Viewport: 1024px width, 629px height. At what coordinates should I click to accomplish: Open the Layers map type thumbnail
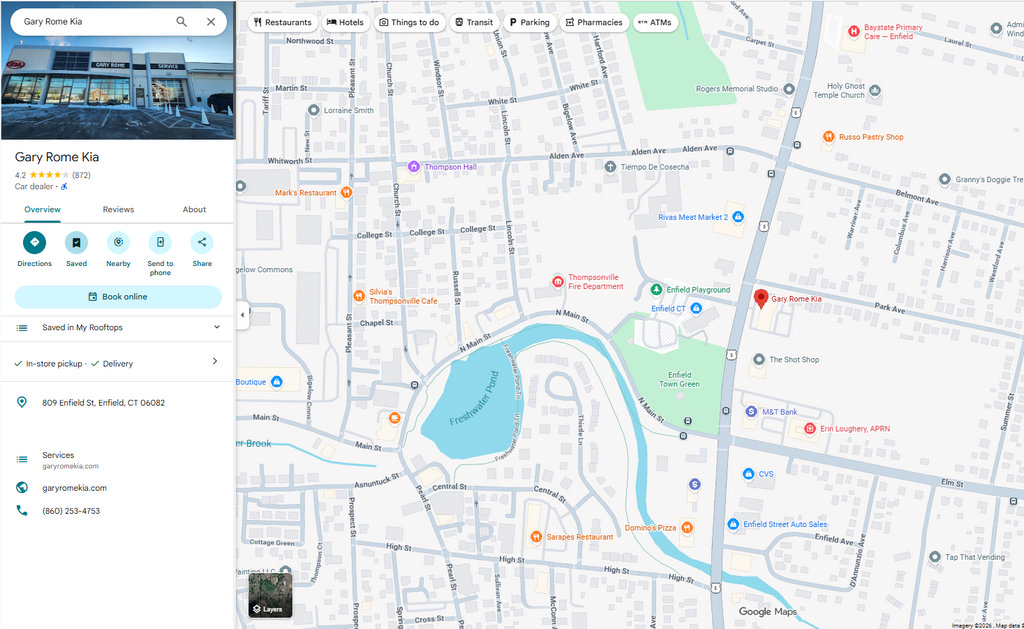pyautogui.click(x=270, y=594)
